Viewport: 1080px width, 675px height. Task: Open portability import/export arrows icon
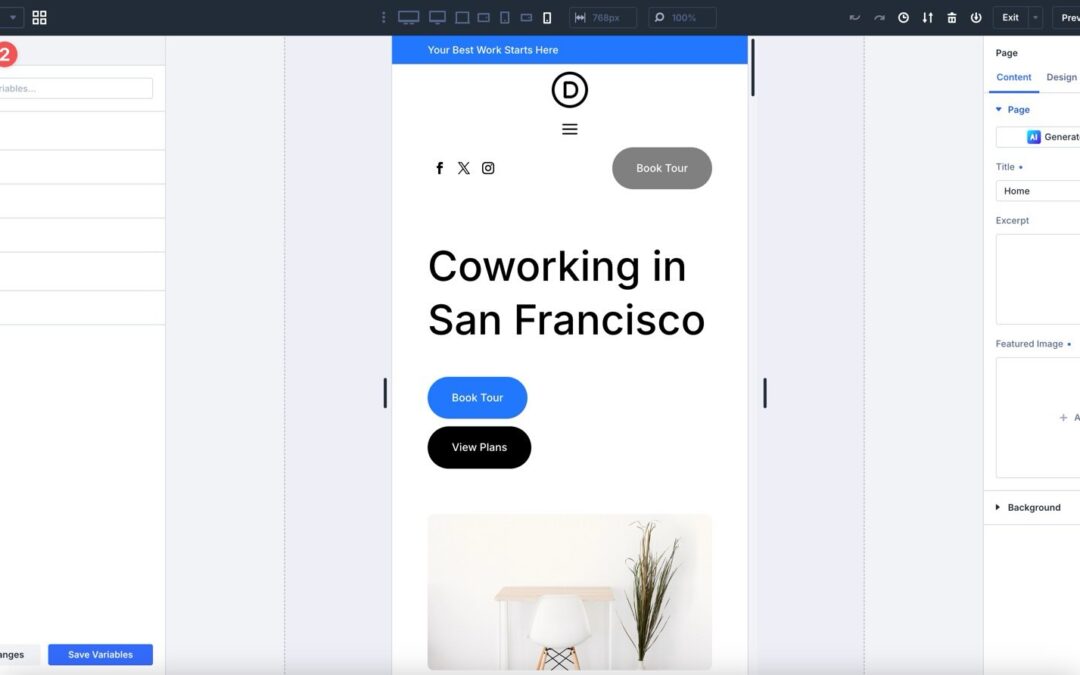pos(927,17)
